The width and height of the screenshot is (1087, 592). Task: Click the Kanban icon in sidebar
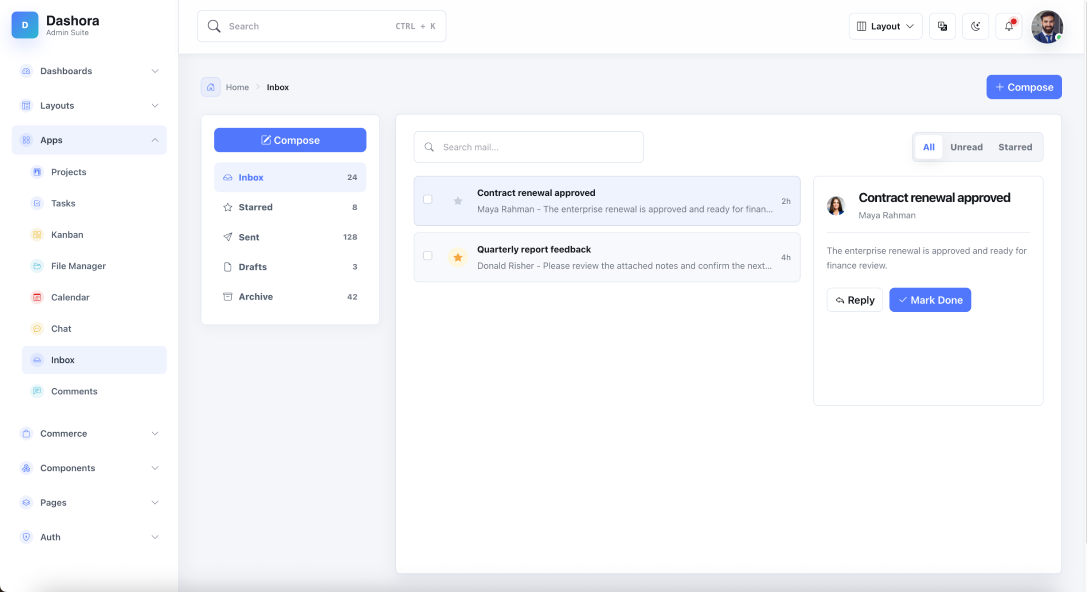[37, 234]
